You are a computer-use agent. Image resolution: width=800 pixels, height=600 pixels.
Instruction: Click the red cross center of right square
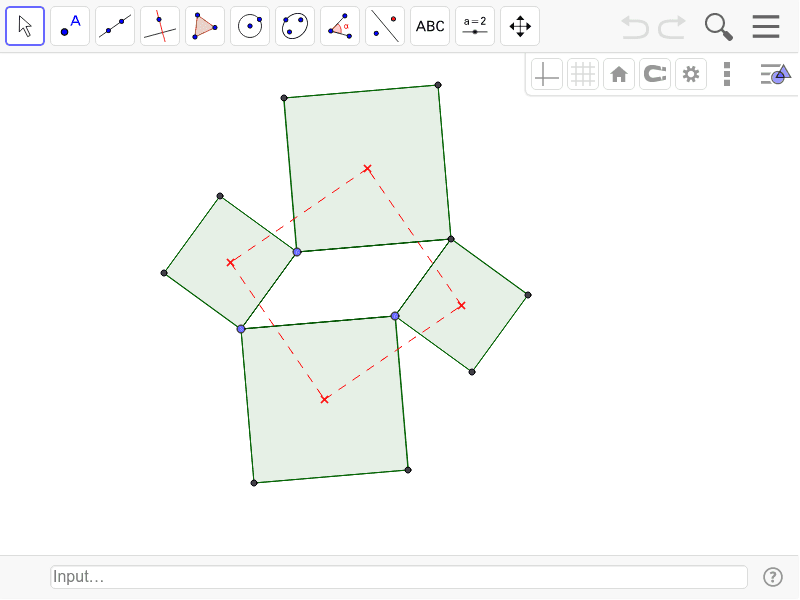462,306
